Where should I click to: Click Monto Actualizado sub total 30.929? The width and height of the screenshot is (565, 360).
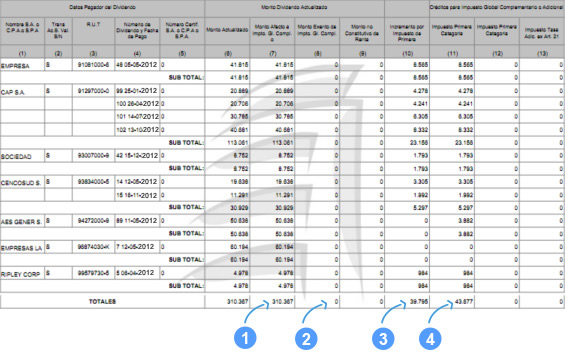coord(239,208)
